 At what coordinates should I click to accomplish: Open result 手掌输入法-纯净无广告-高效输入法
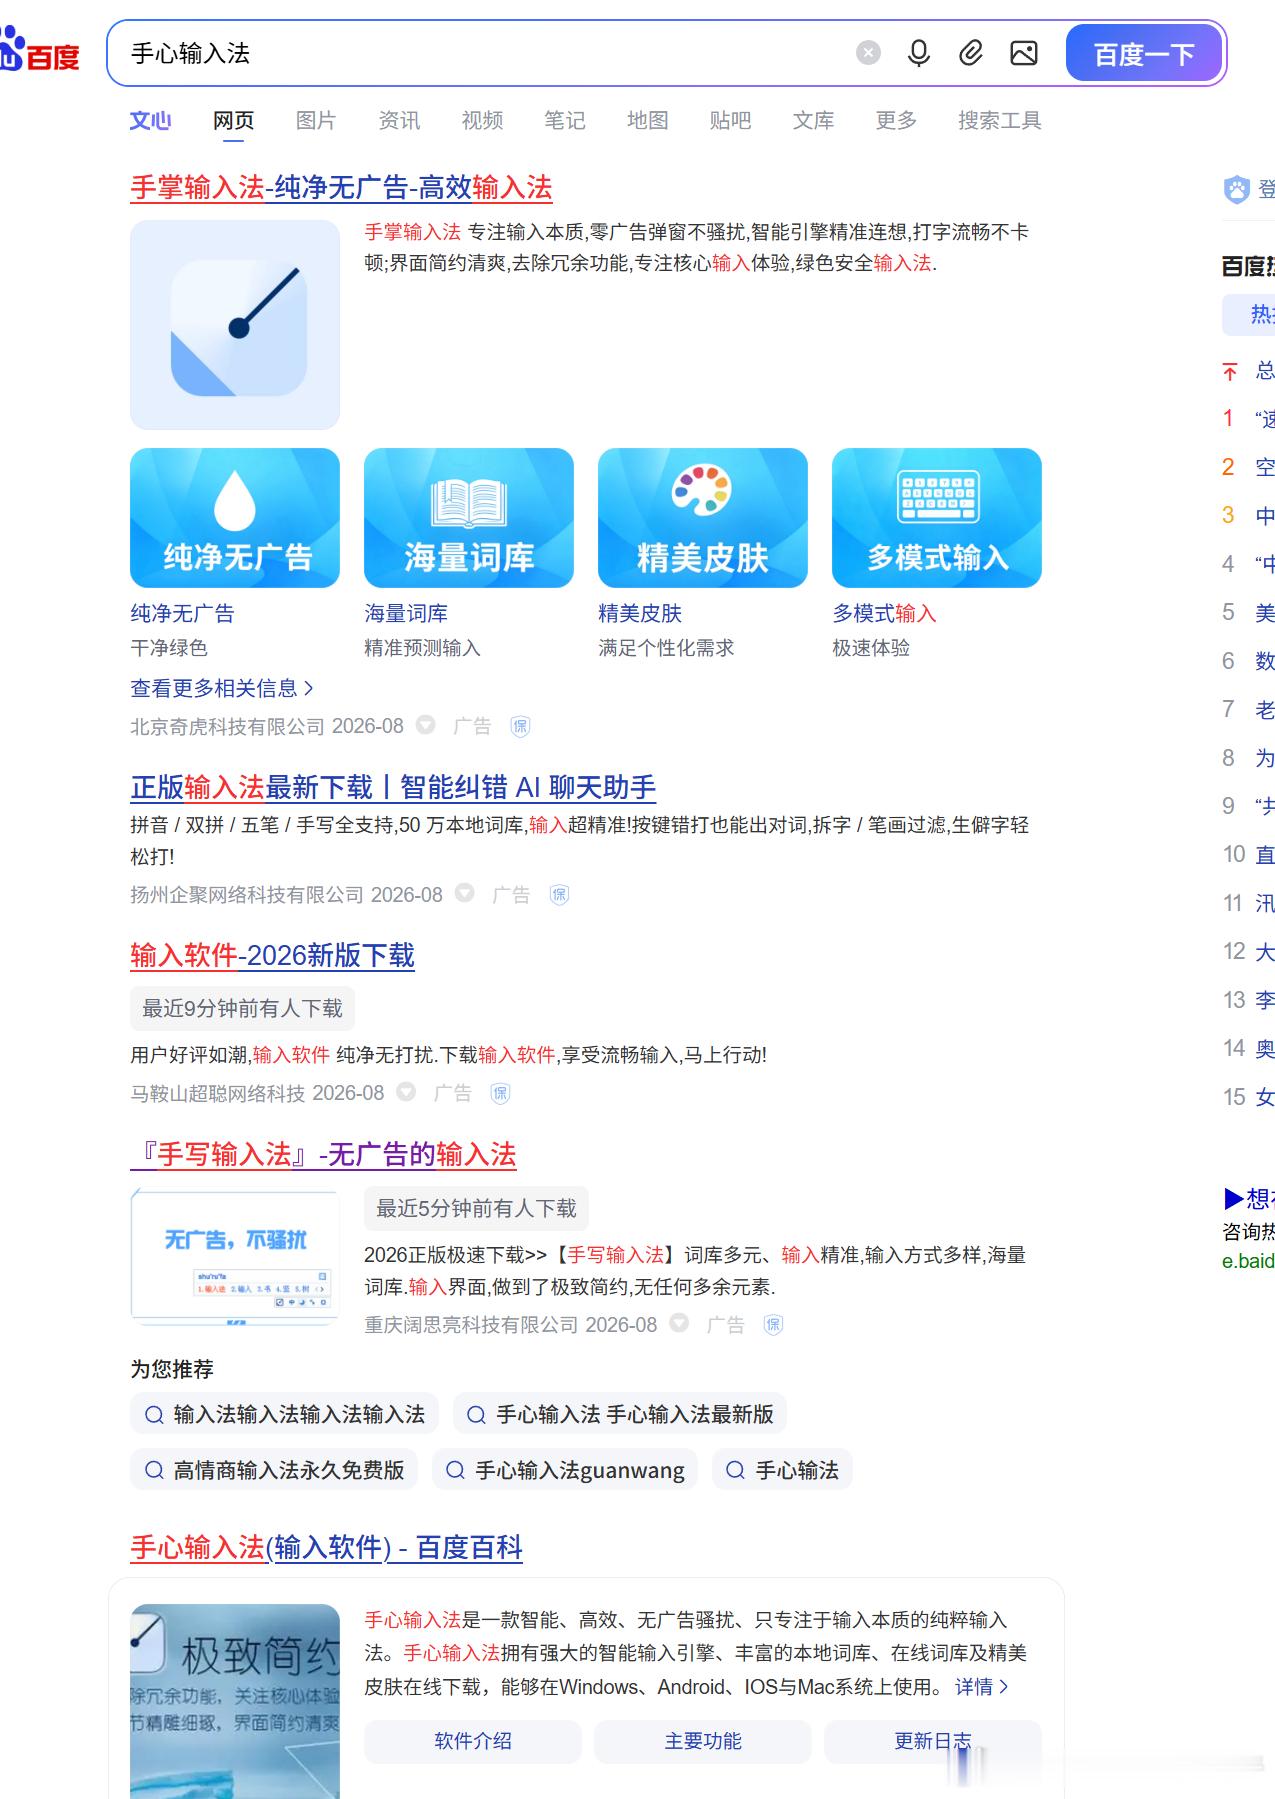point(341,187)
